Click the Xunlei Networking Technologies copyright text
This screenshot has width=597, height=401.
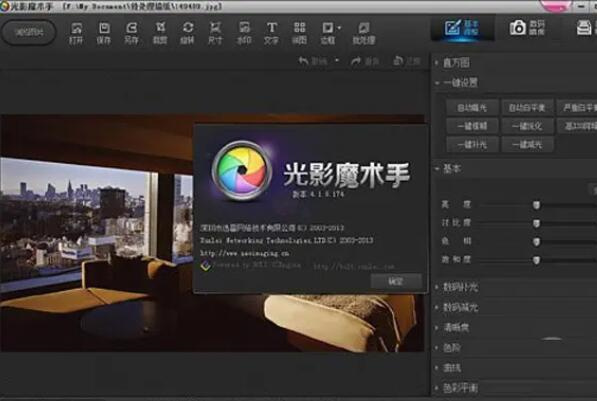coord(286,241)
